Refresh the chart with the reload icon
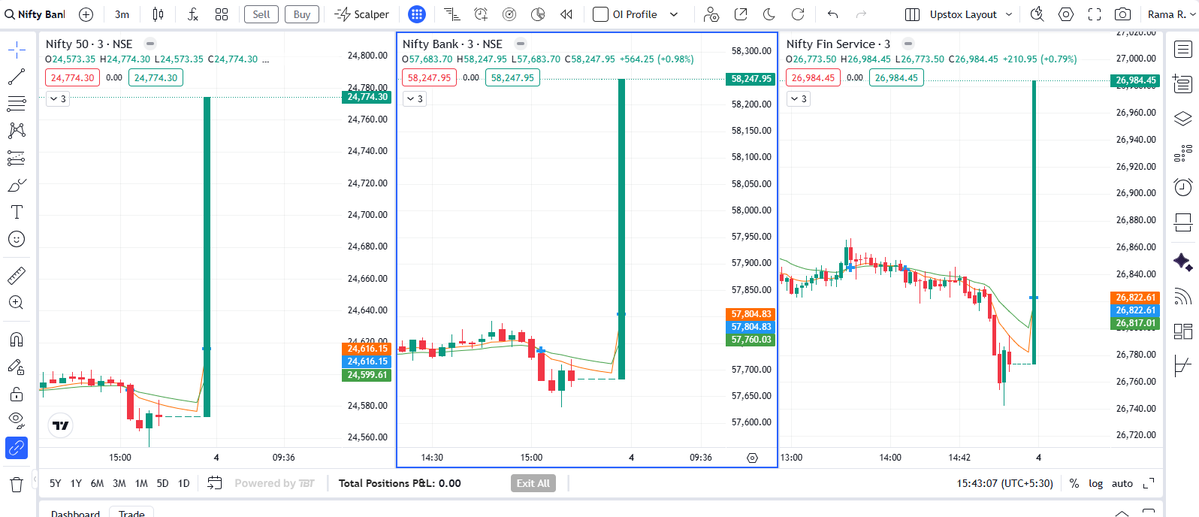 coord(798,14)
